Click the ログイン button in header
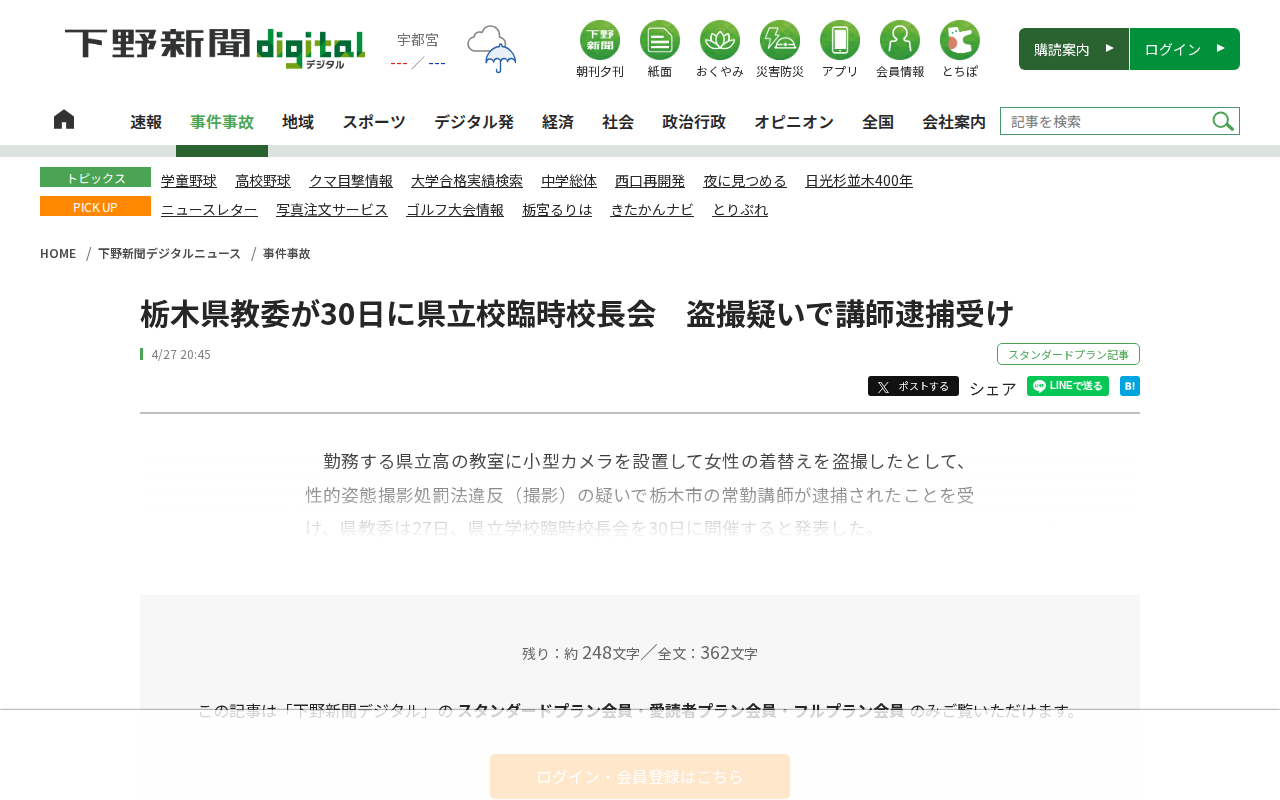 pos(1185,49)
